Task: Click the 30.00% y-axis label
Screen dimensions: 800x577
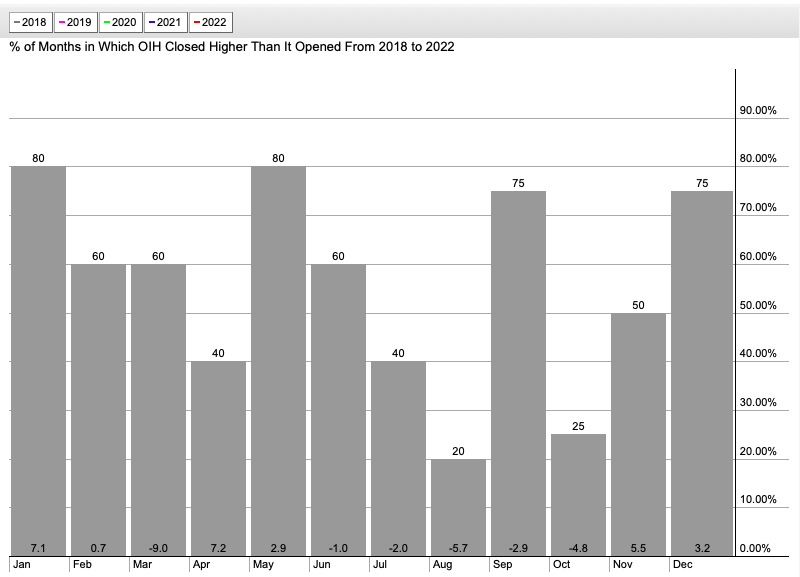Action: (758, 402)
